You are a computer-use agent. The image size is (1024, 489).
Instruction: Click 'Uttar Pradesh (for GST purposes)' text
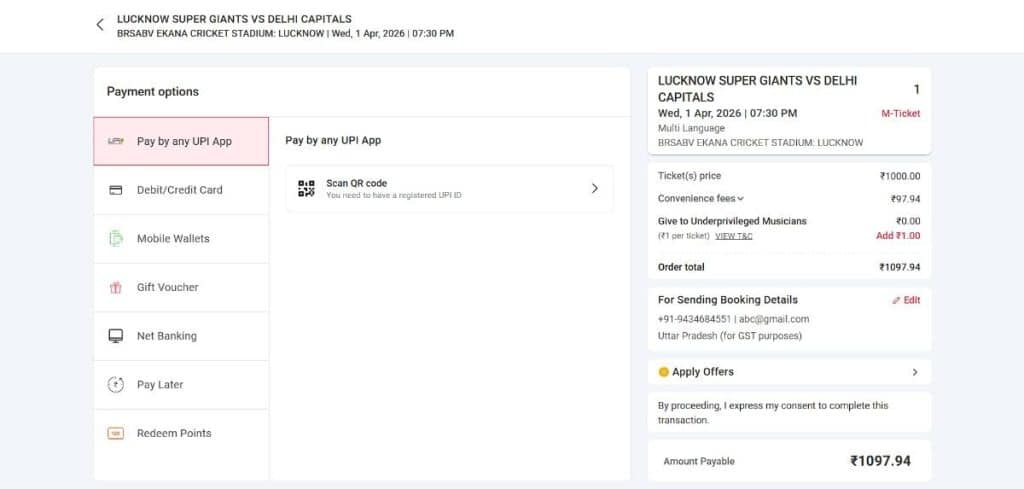tap(729, 336)
